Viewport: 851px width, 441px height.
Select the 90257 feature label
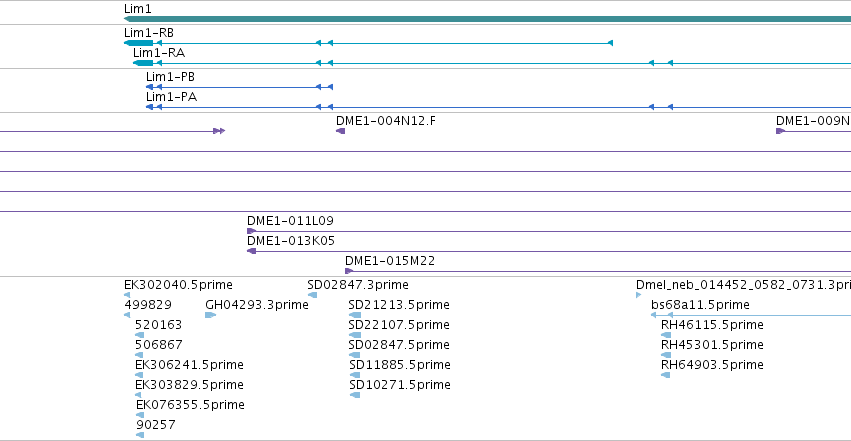156,424
